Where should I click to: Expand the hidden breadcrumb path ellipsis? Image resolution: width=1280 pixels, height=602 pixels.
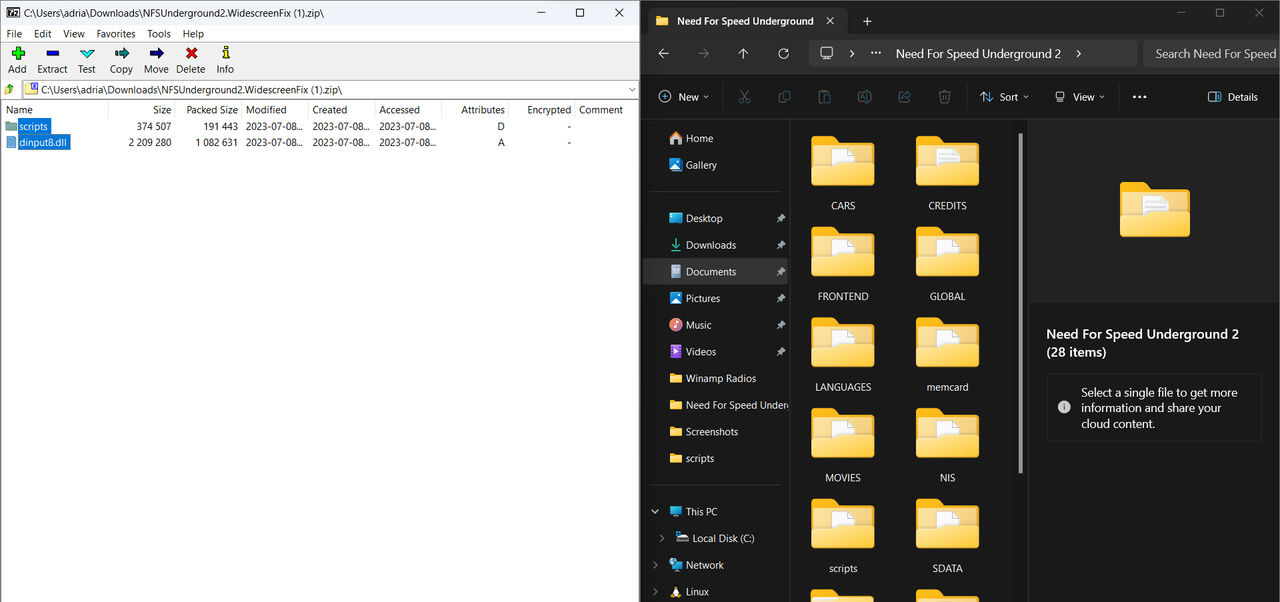(x=876, y=54)
